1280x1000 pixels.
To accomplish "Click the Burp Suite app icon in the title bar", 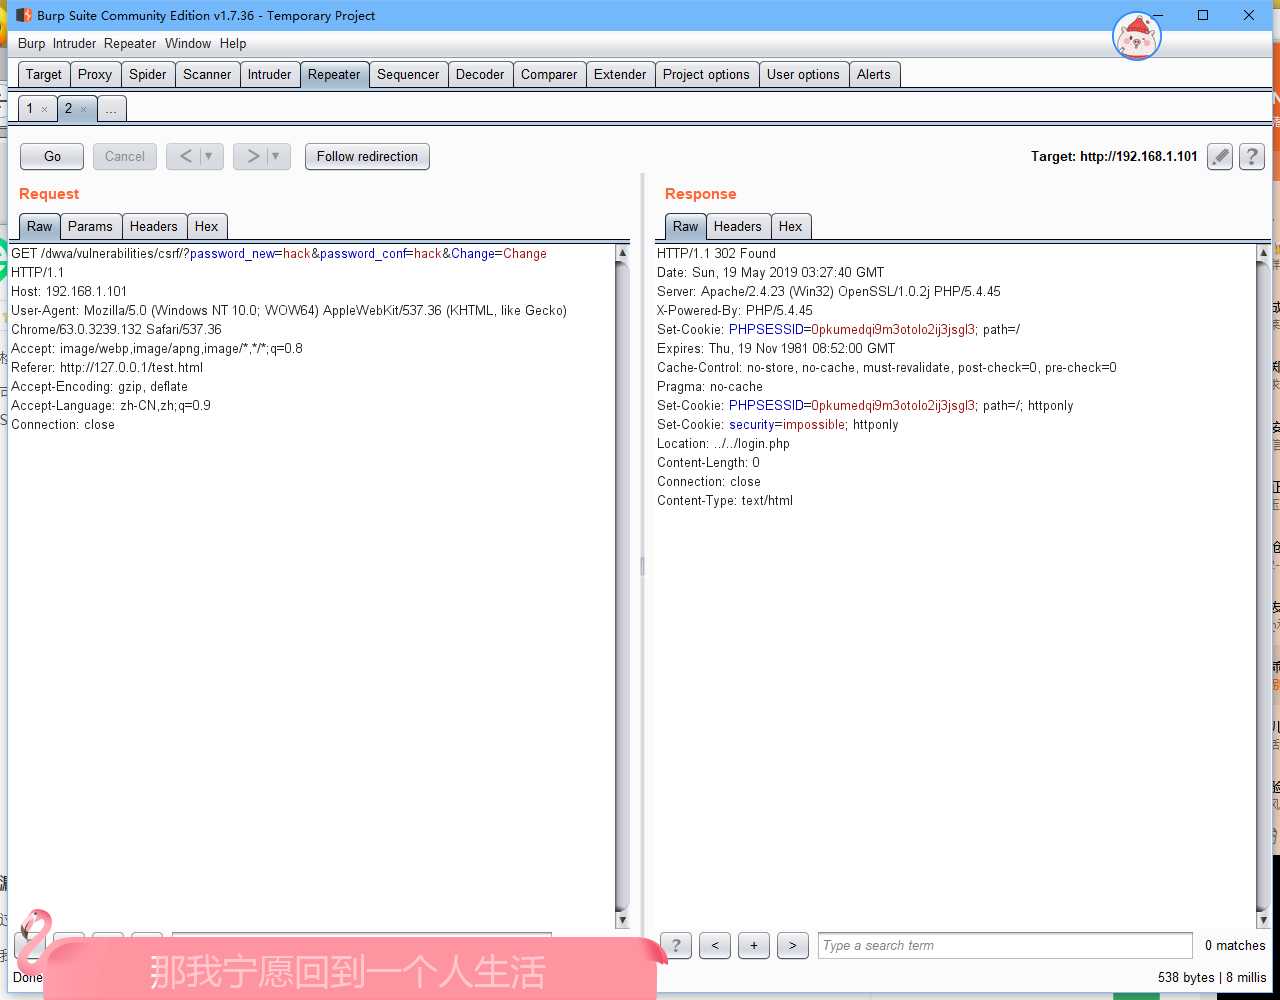I will pyautogui.click(x=23, y=15).
